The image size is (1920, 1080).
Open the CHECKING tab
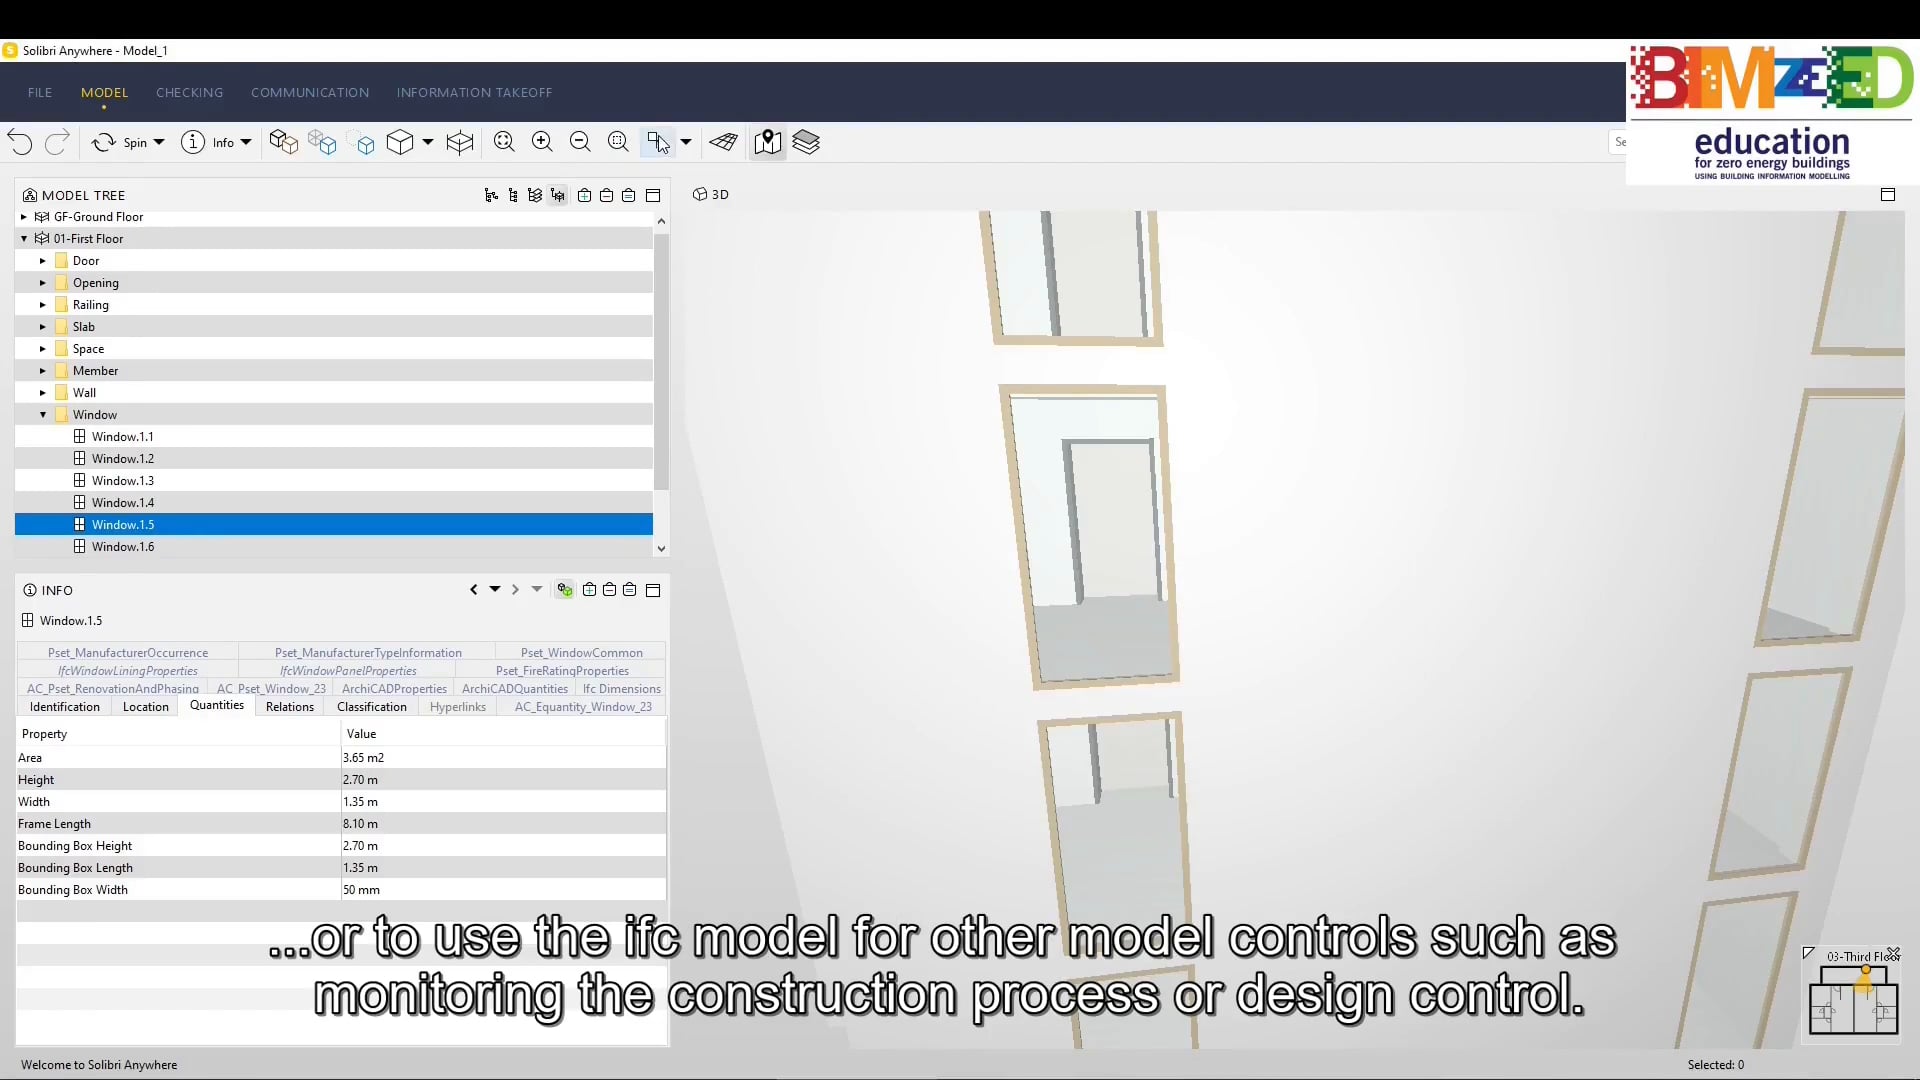point(189,92)
